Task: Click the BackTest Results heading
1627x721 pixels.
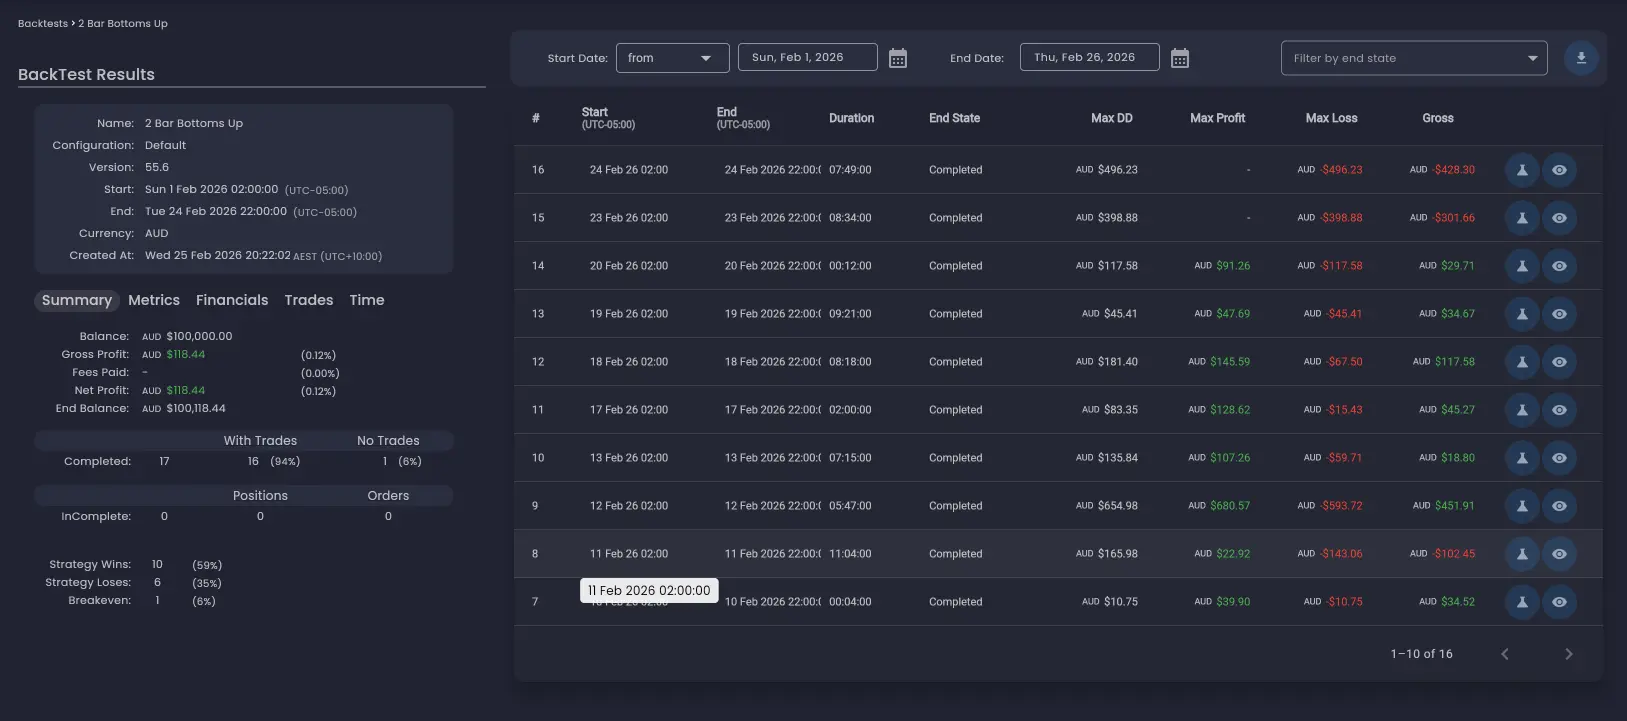Action: (x=86, y=74)
